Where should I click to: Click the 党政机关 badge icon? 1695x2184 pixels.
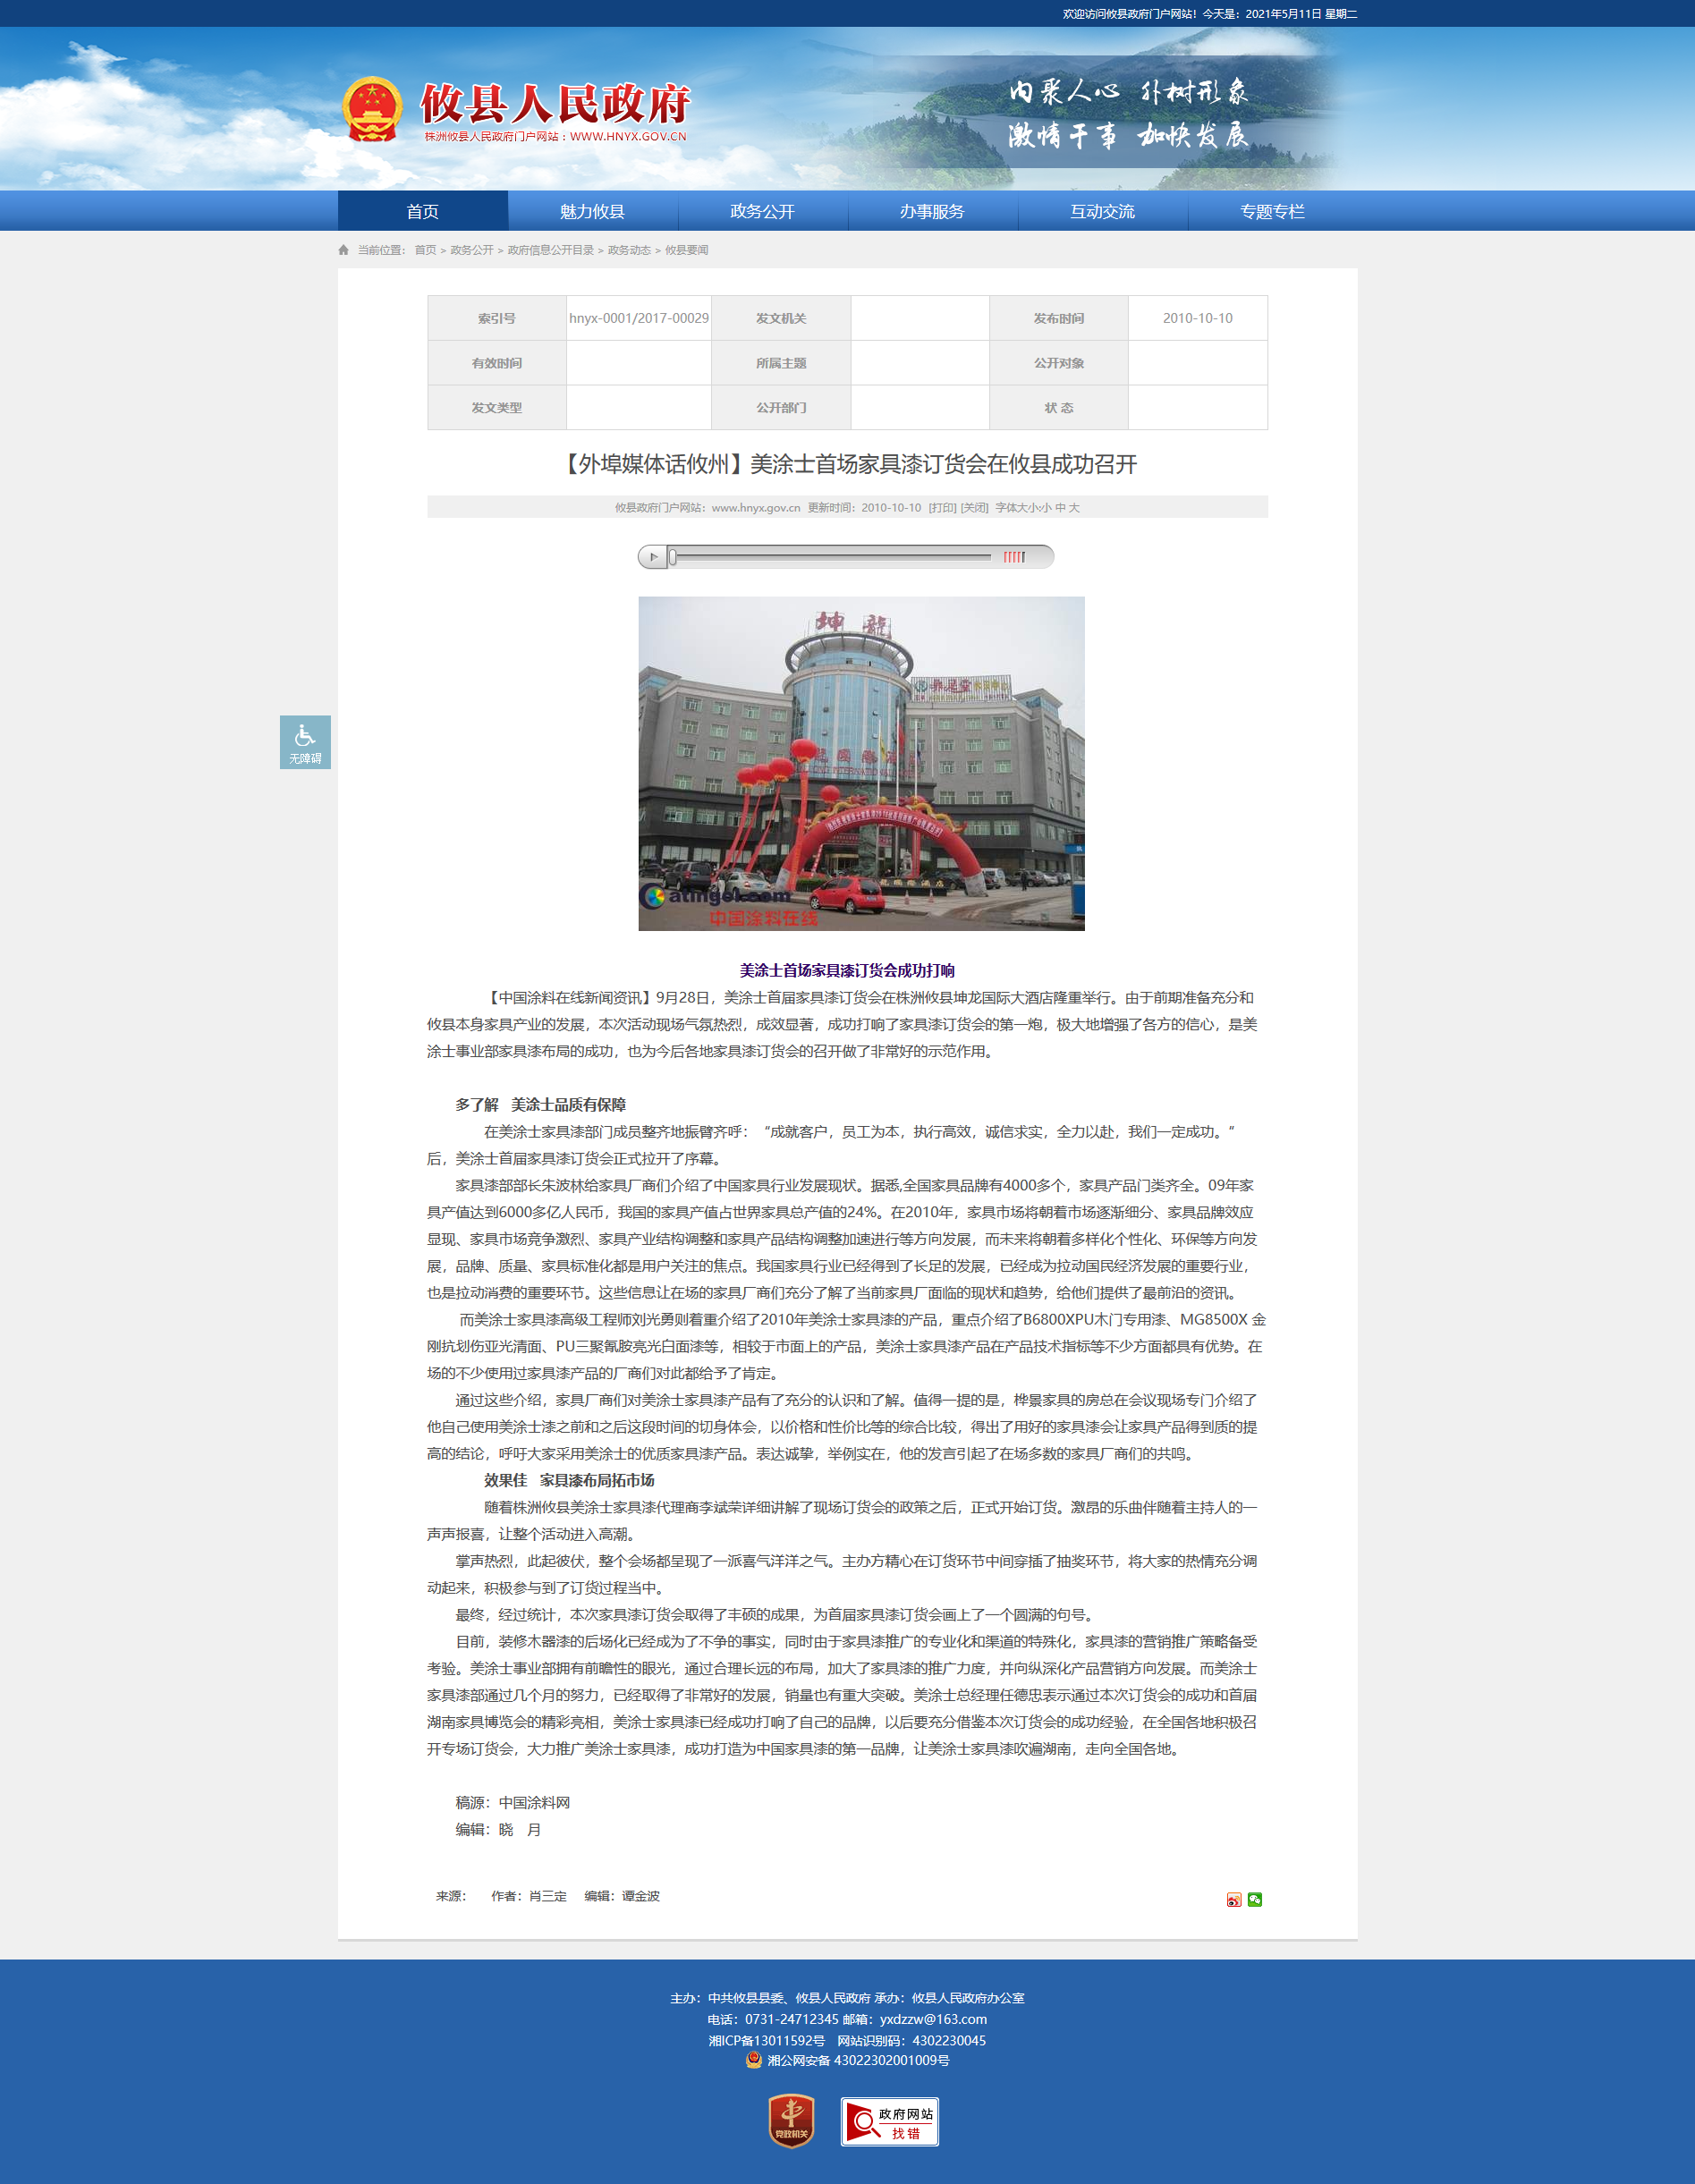click(x=791, y=2121)
